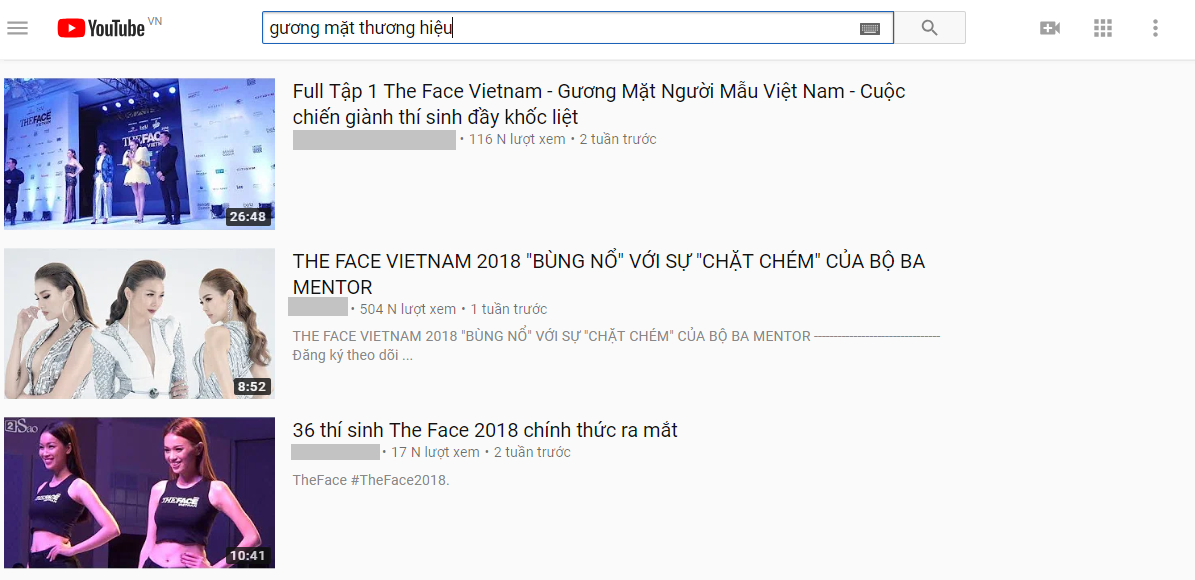
Task: Click the second video's mentor thumbnail
Action: click(x=139, y=323)
